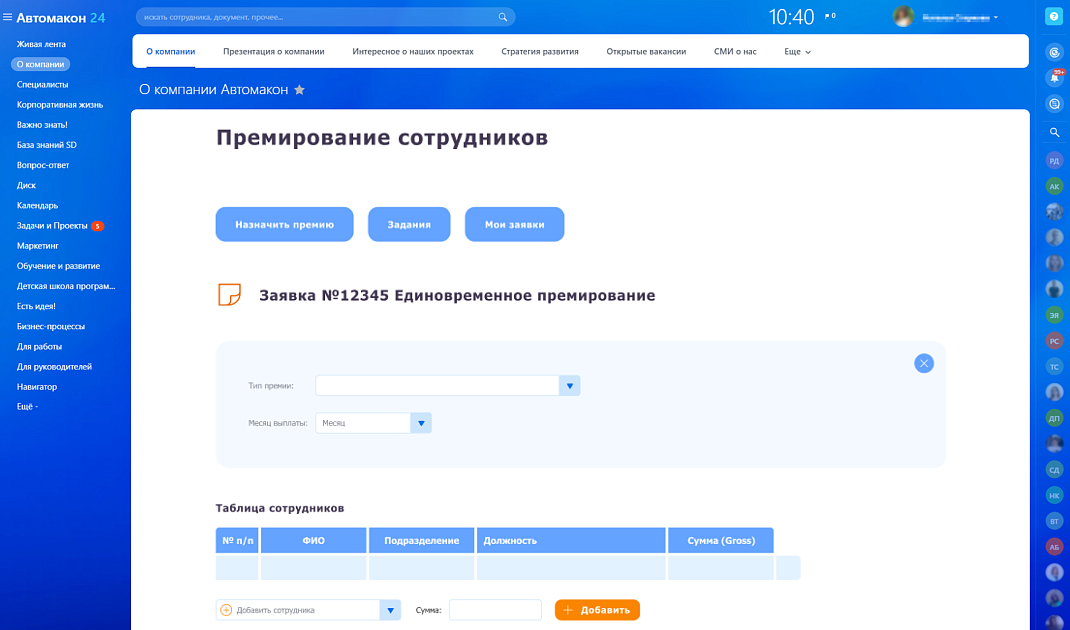Open notifications bell with 99+ badge
Image resolution: width=1070 pixels, height=630 pixels.
(x=1054, y=78)
